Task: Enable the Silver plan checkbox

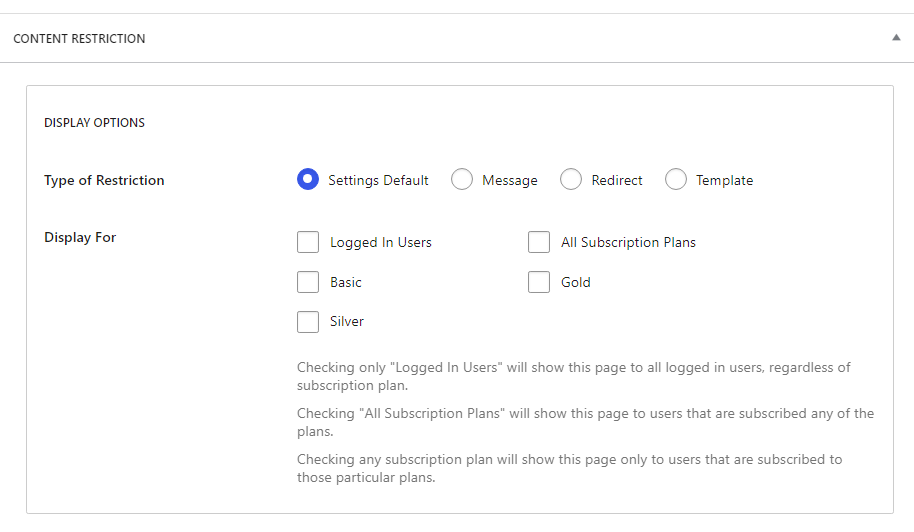Action: pos(308,322)
